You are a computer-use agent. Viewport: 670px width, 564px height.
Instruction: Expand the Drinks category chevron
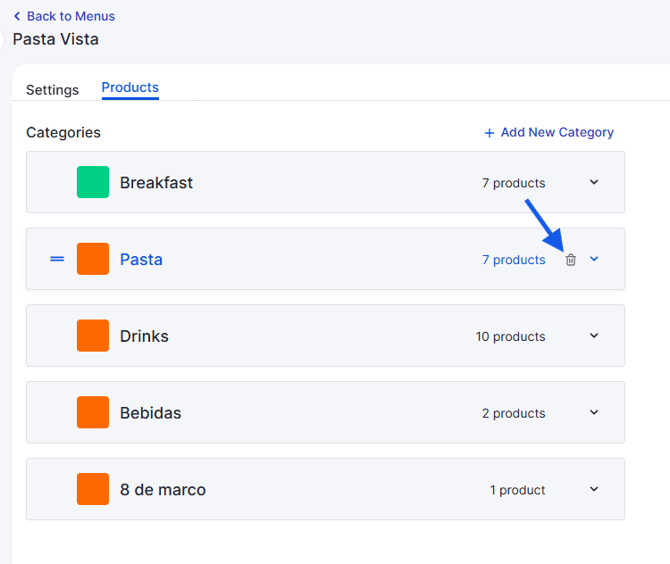pyautogui.click(x=594, y=335)
